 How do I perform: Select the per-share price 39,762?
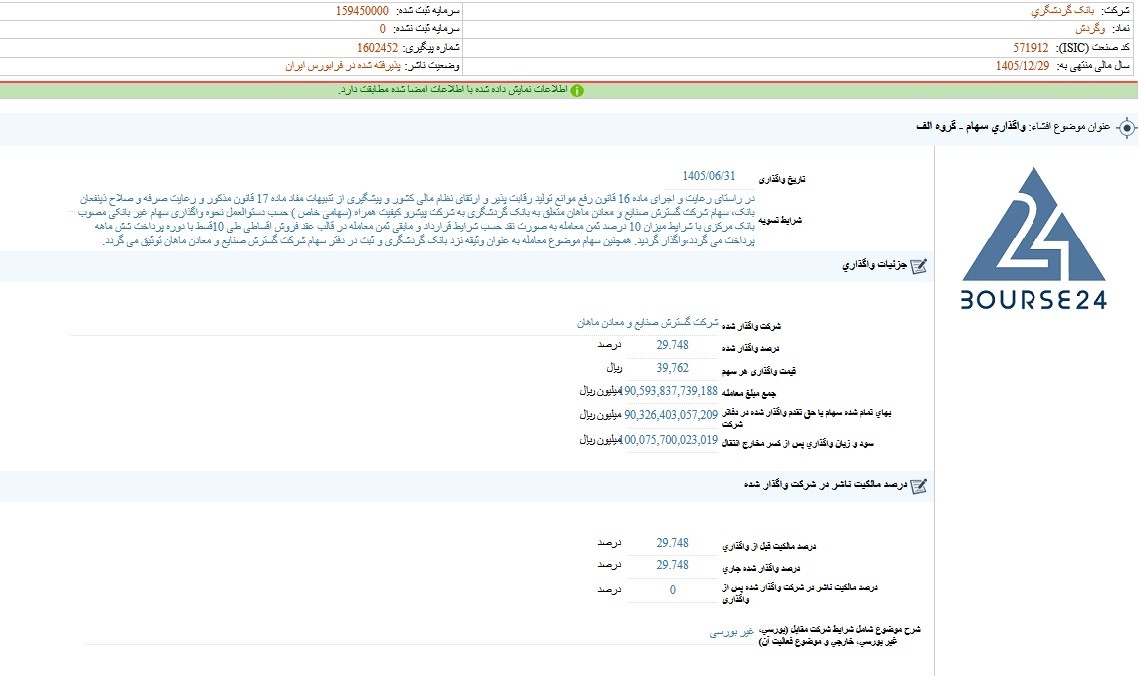click(x=672, y=368)
